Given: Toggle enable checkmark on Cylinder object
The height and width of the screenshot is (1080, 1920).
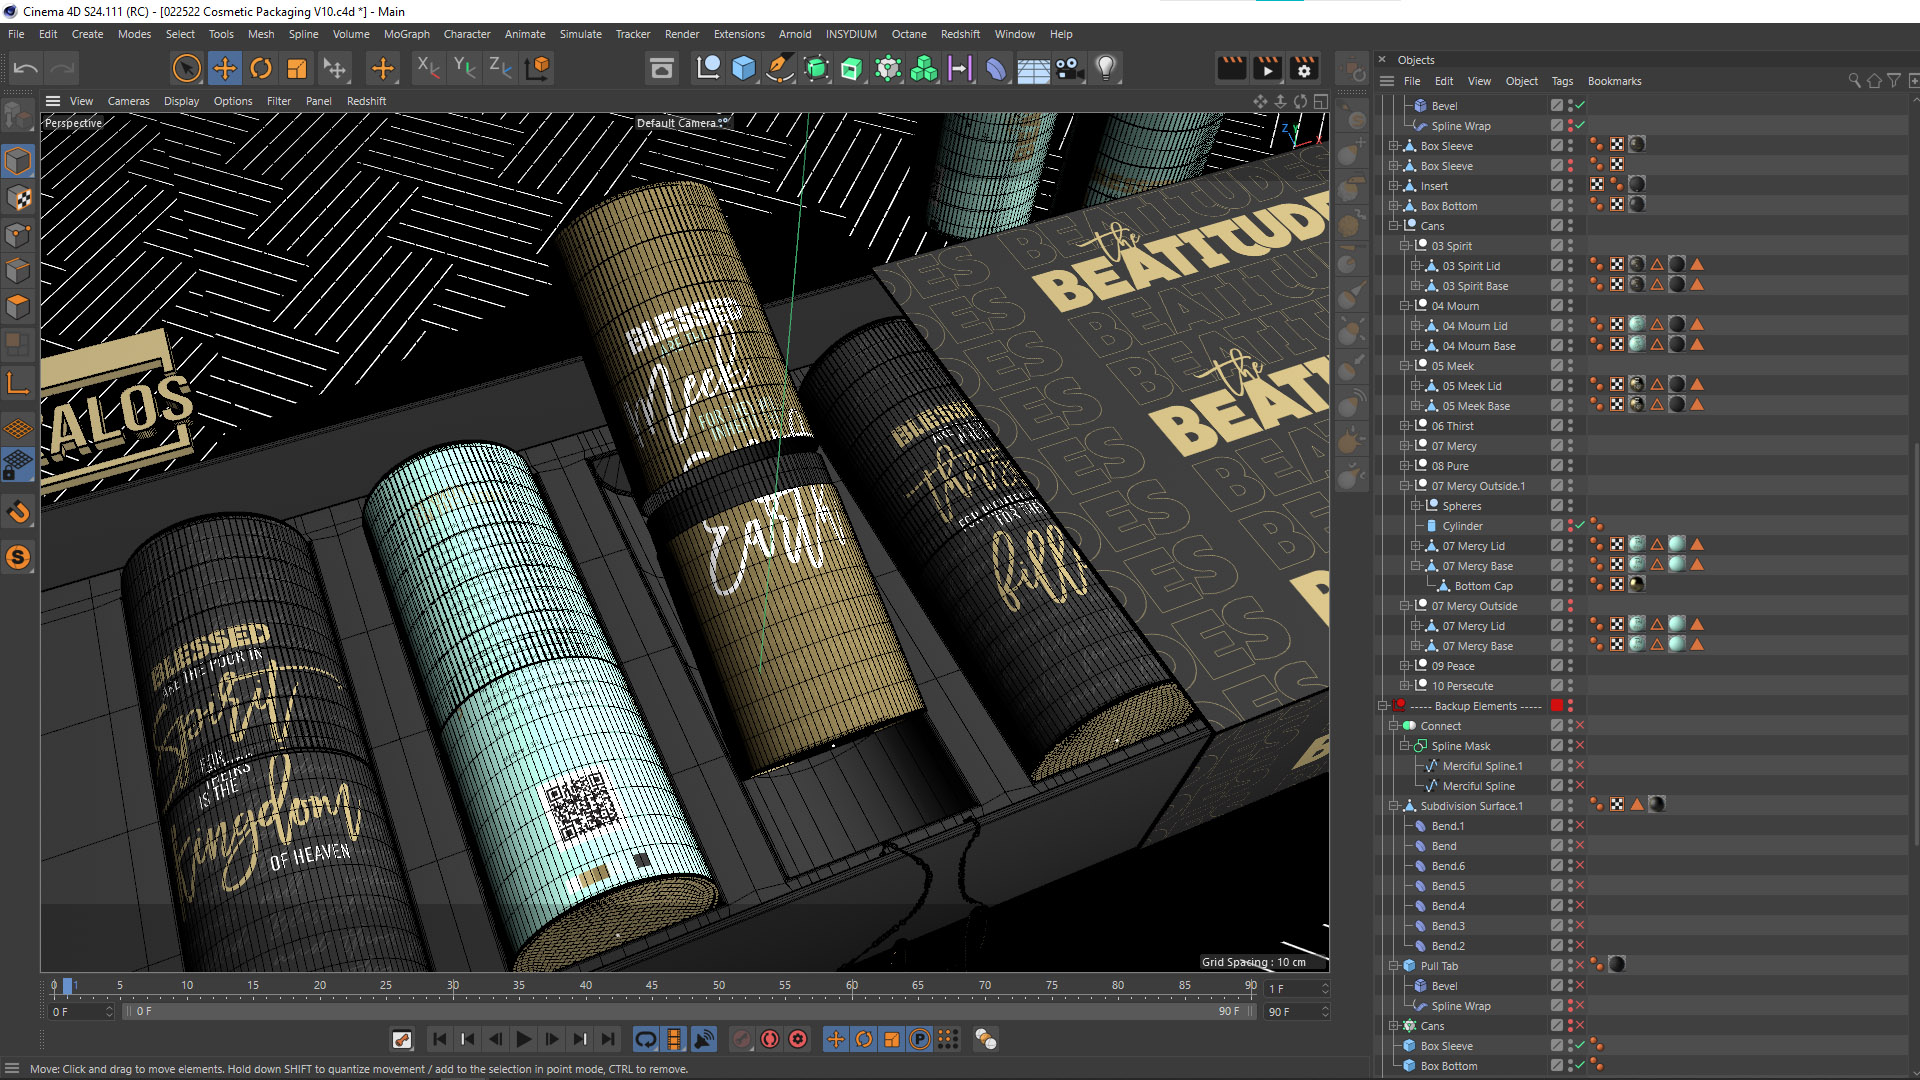Looking at the screenshot, I should [1580, 525].
